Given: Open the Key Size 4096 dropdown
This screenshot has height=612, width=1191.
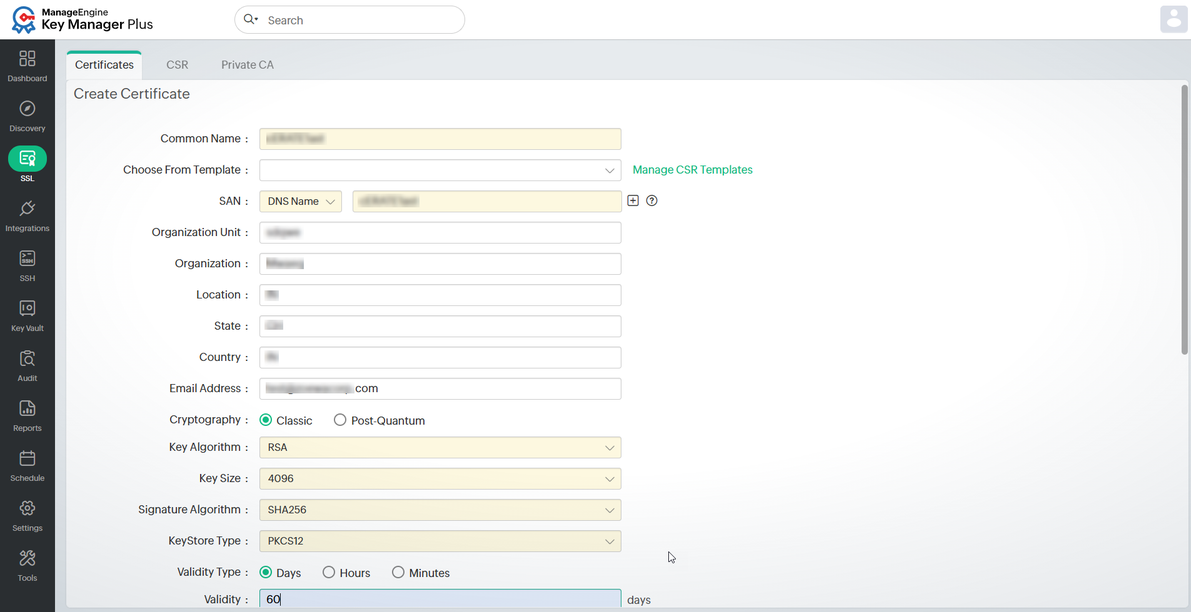Looking at the screenshot, I should (440, 478).
